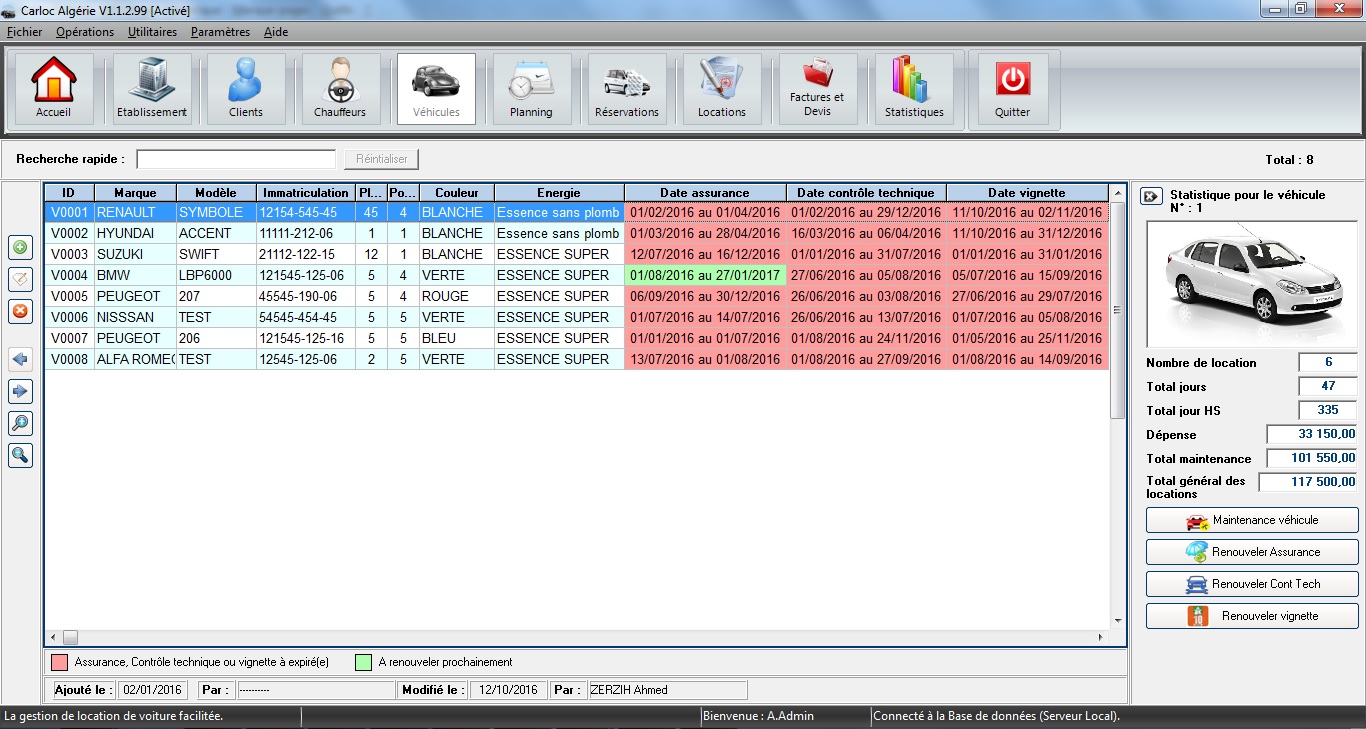Screen dimensions: 1366x729
Task: Click the Maintenance véhicule button
Action: 1252,520
